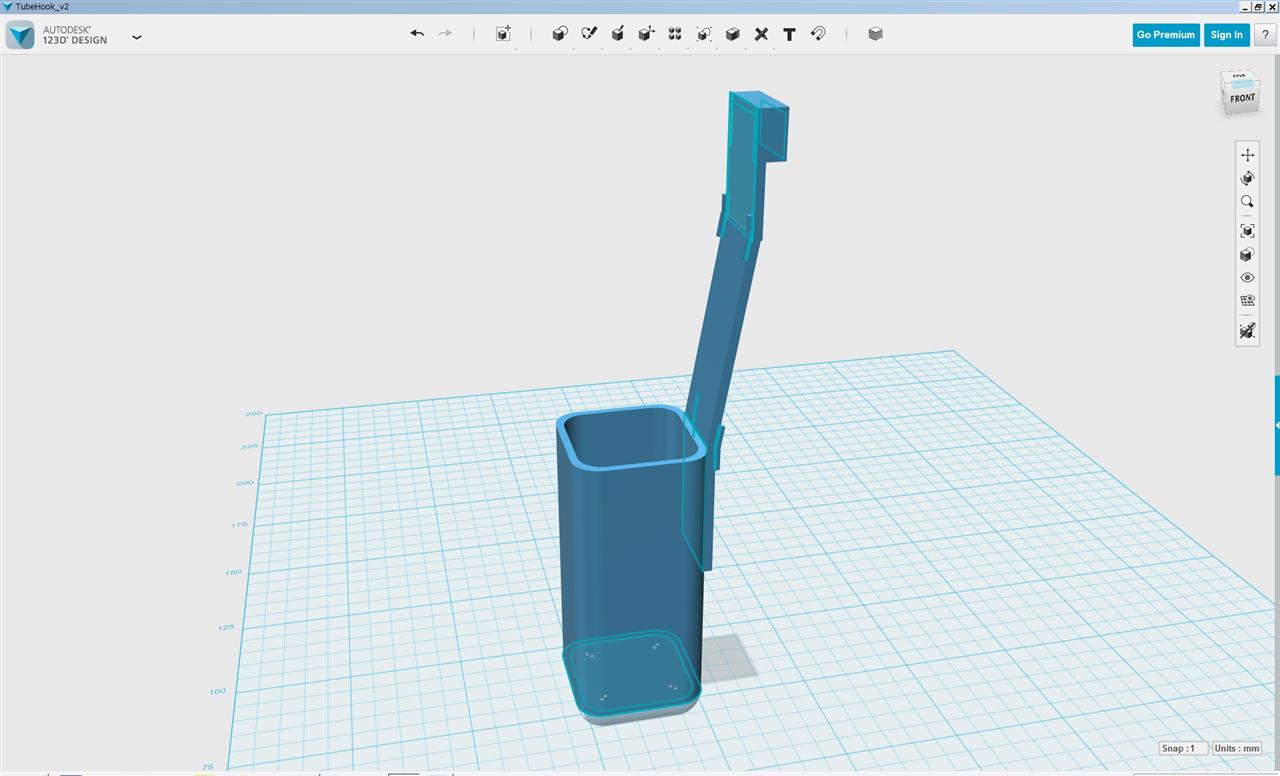Select the angled hook arm model
Viewport: 1280px width, 776px height.
pos(722,330)
